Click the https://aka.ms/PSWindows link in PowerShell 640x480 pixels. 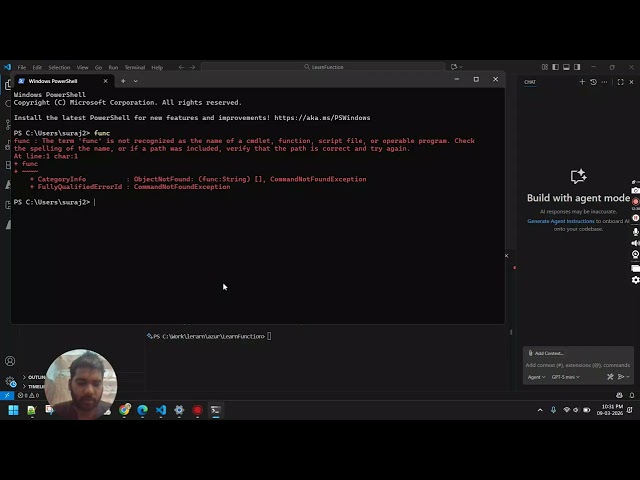322,118
